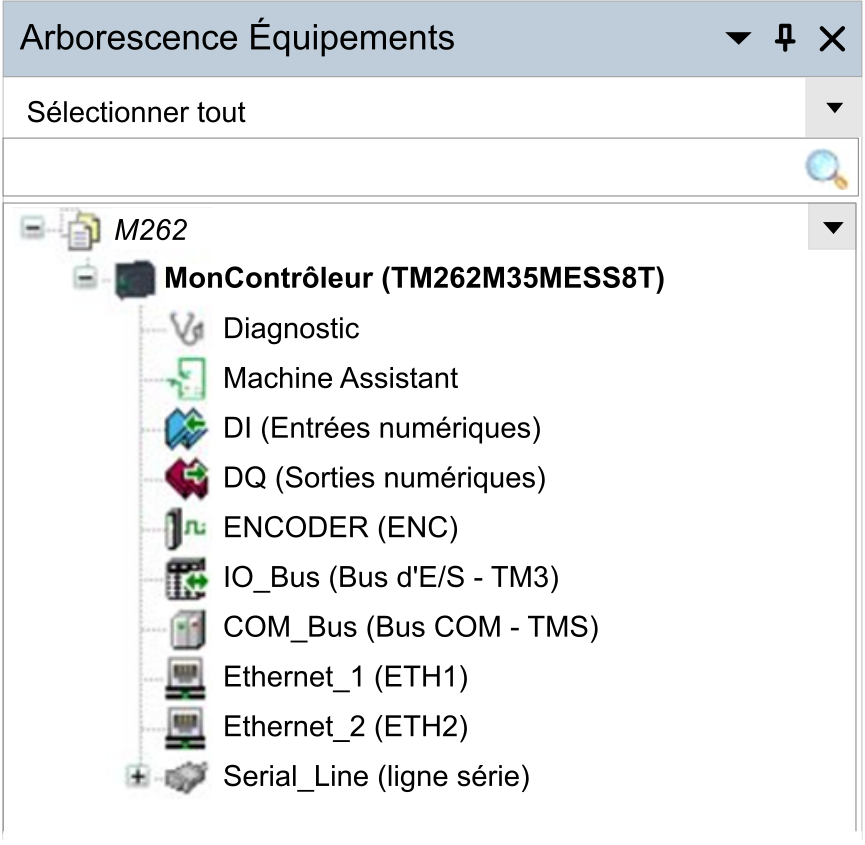
Task: Click the IO_Bus TM3 icon
Action: [x=186, y=578]
